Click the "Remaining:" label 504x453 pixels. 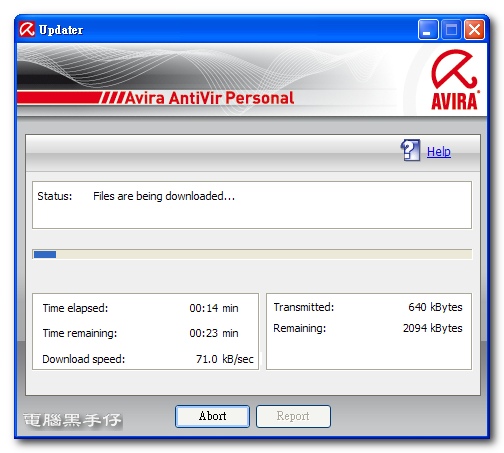point(300,328)
